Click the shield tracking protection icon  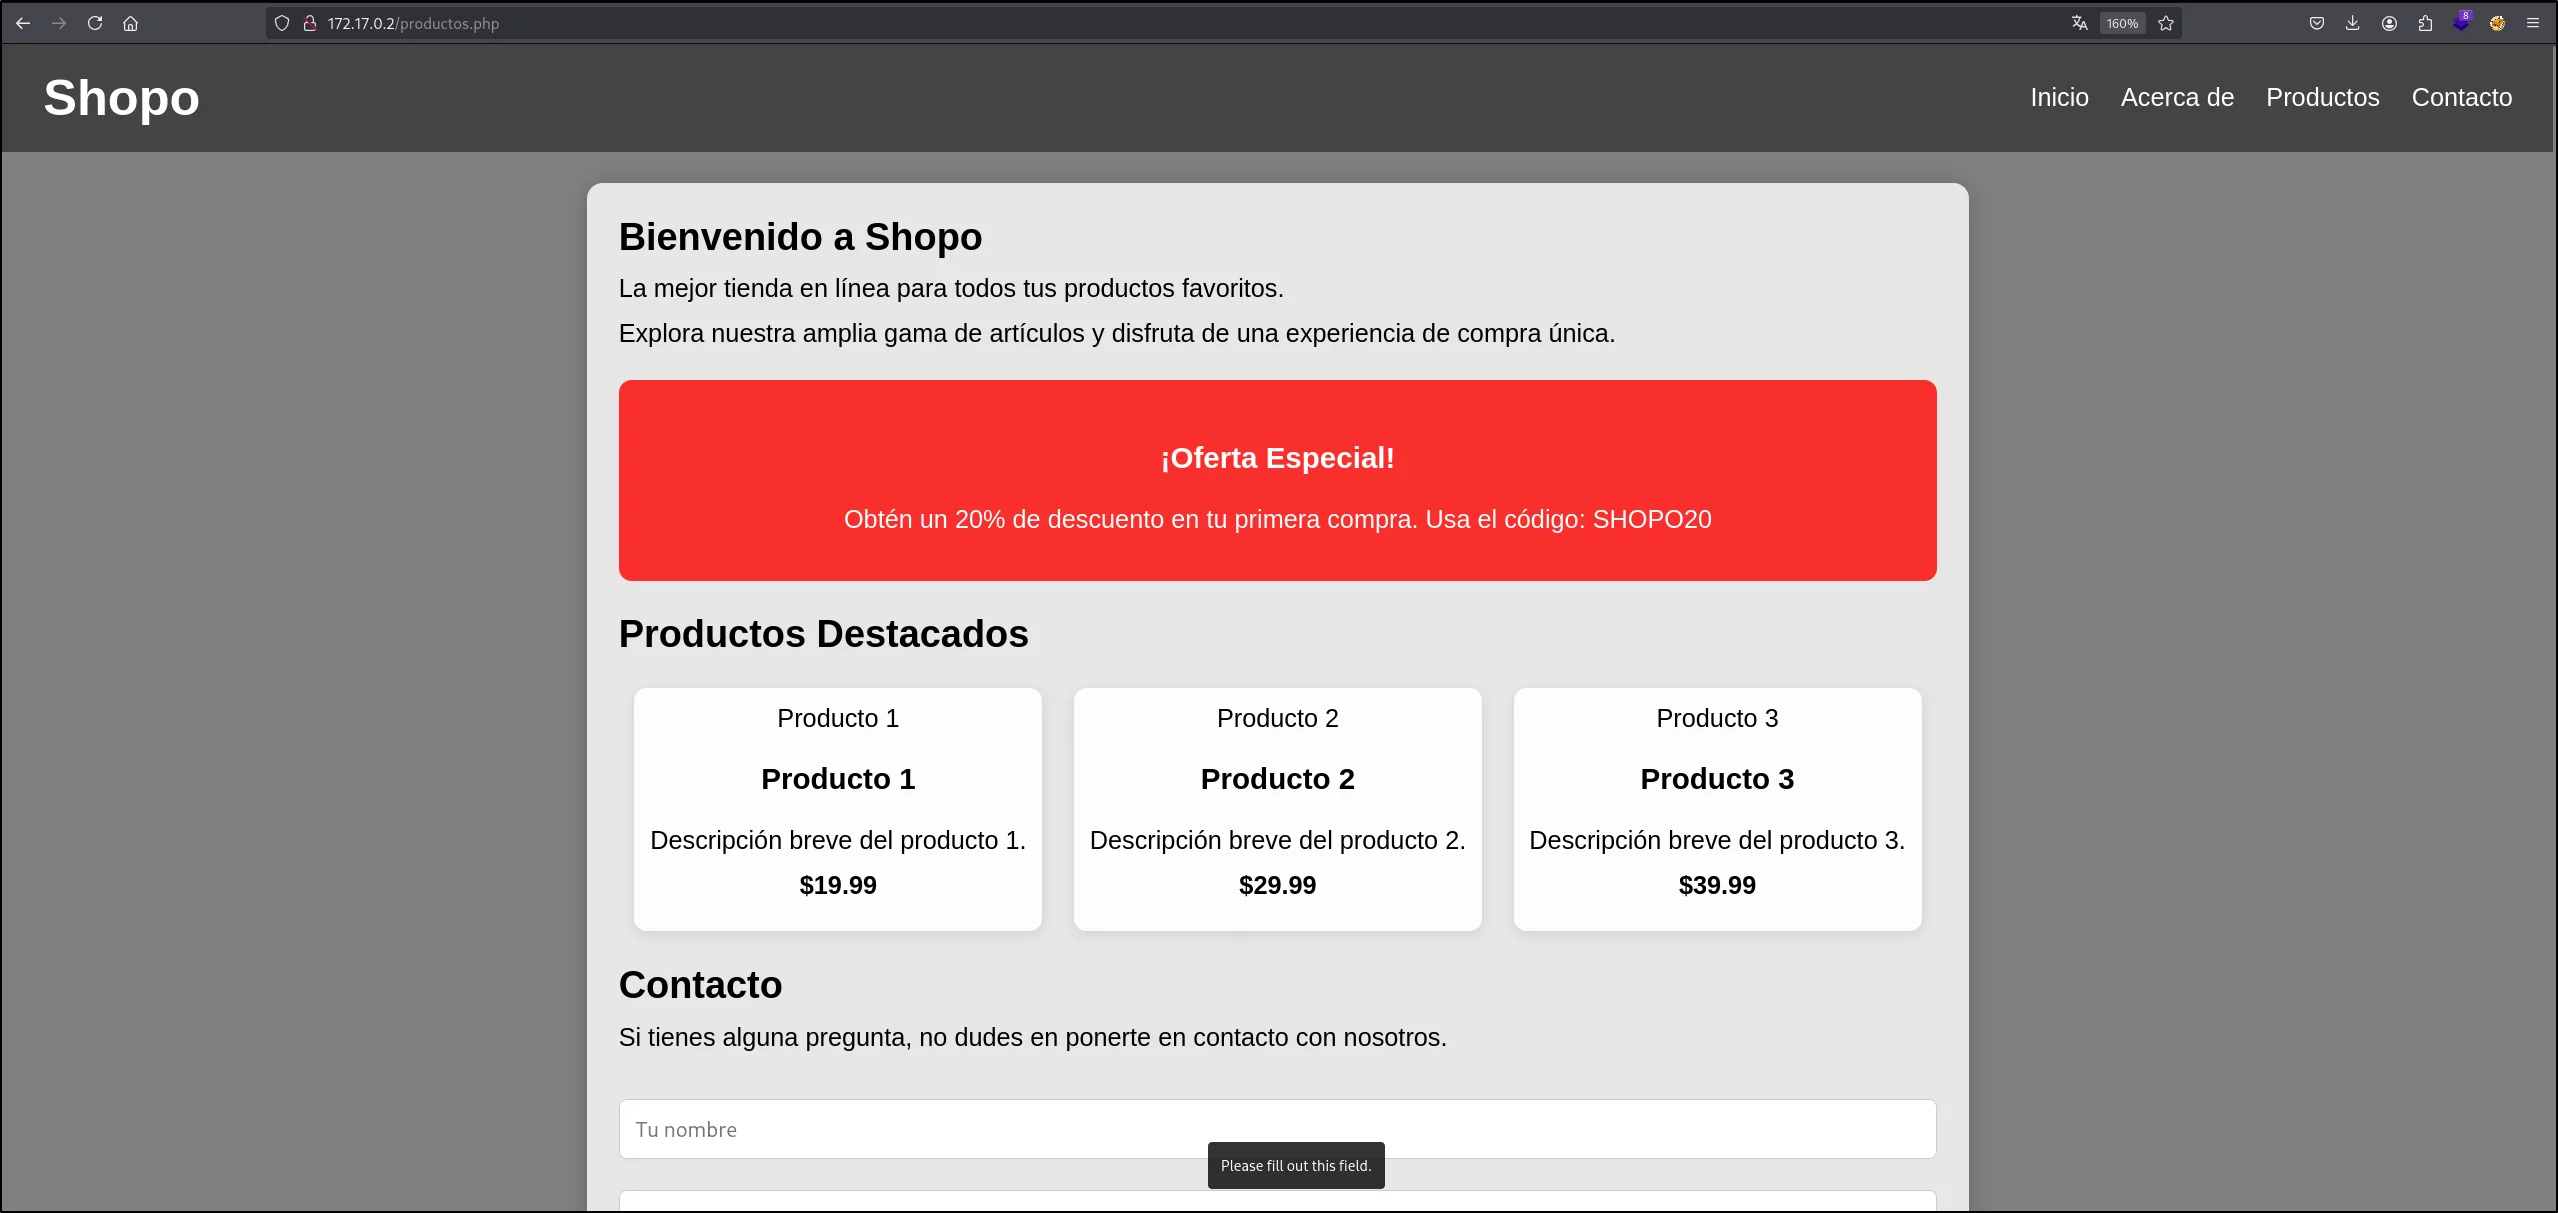[x=282, y=23]
